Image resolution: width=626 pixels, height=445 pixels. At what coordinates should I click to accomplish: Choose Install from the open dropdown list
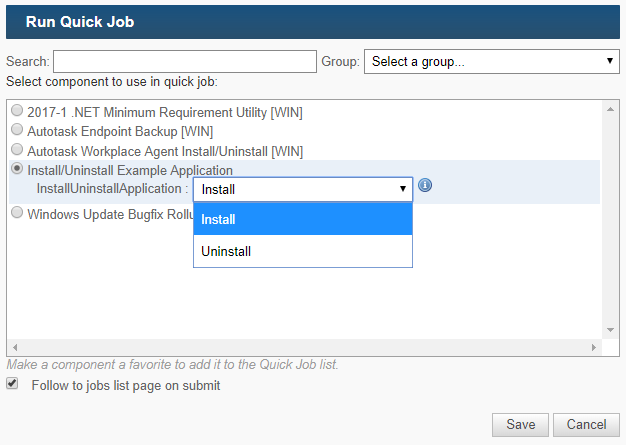click(303, 219)
